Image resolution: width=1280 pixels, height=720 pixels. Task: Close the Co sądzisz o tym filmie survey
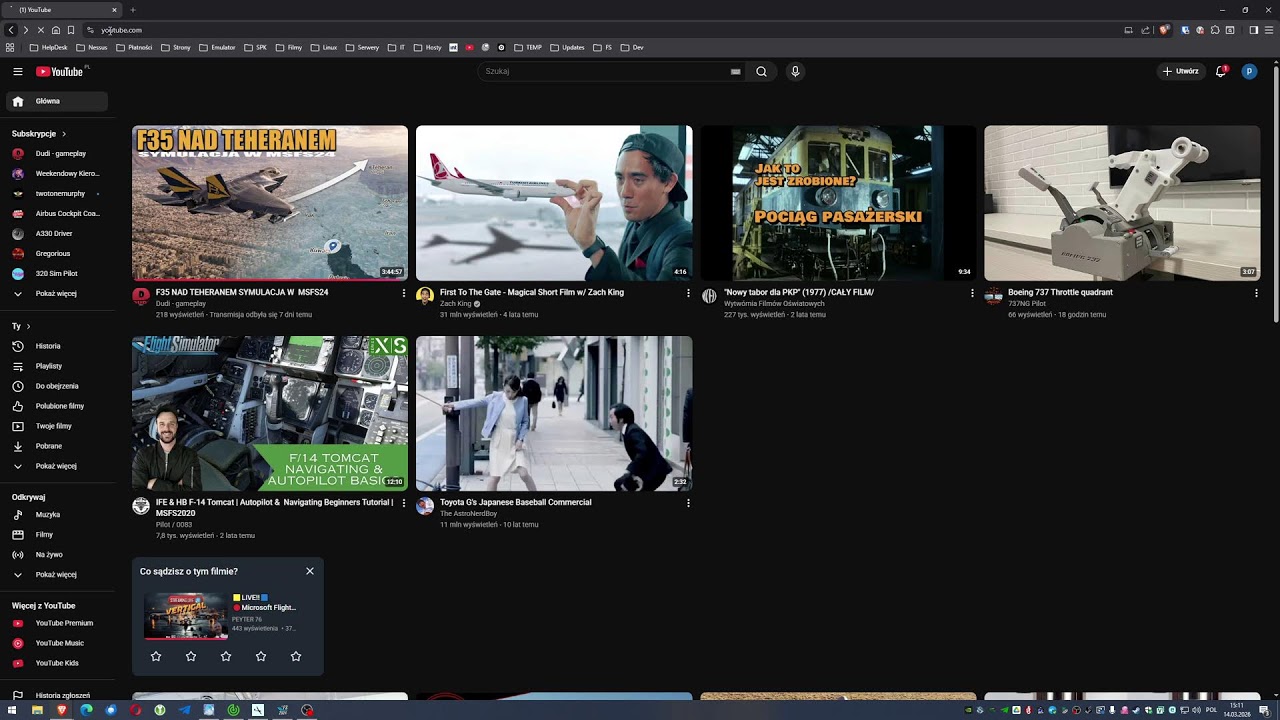tap(310, 571)
